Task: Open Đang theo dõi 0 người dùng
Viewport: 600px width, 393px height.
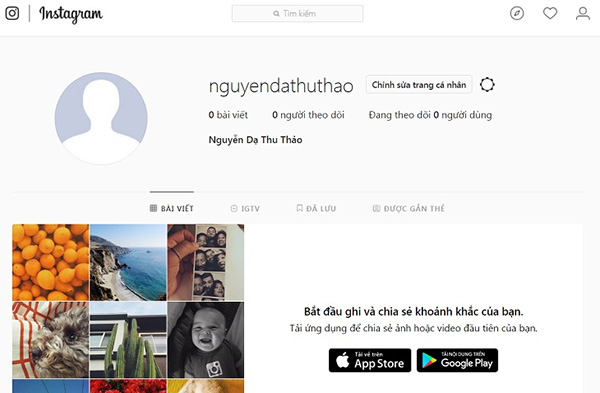Action: (x=430, y=115)
